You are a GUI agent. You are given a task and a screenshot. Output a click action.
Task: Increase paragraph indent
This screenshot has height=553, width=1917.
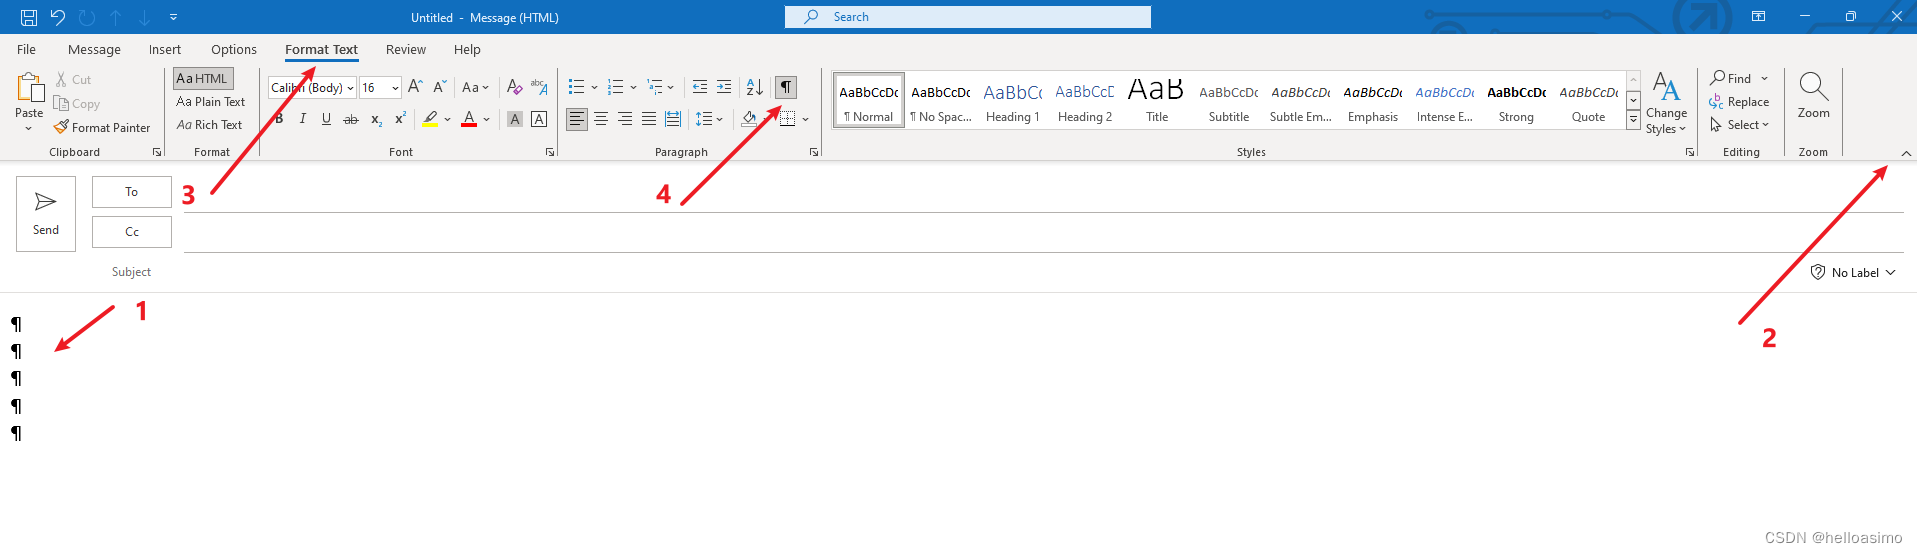click(x=724, y=87)
